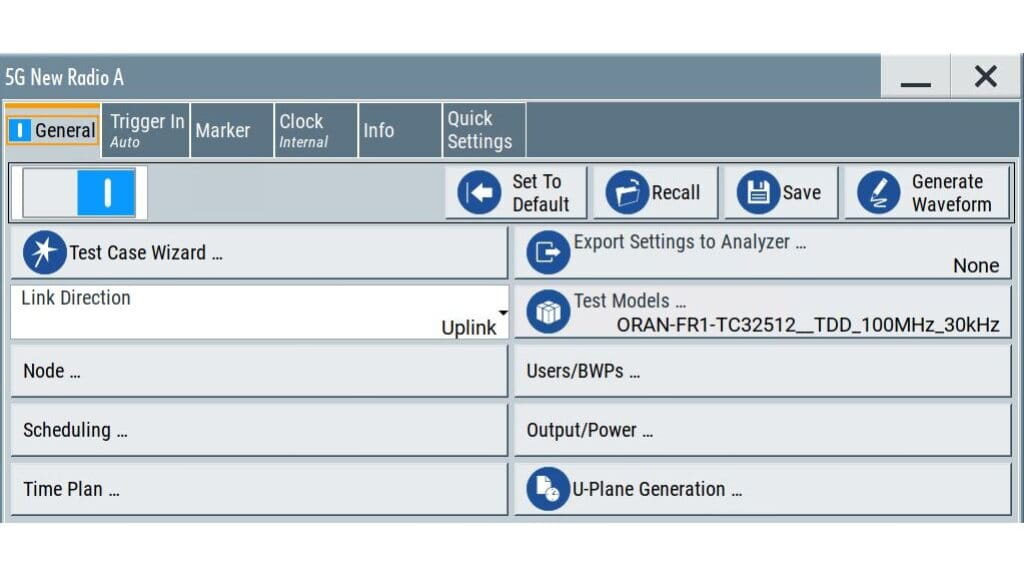1024x576 pixels.
Task: Click the U-Plane Generation icon
Action: click(x=547, y=489)
